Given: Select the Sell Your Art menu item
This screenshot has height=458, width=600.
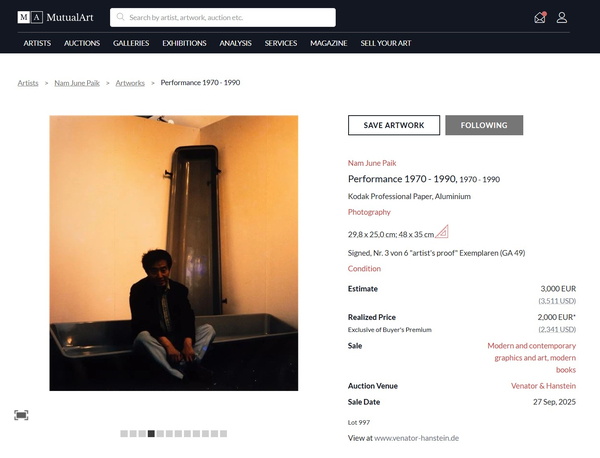Looking at the screenshot, I should tap(388, 43).
